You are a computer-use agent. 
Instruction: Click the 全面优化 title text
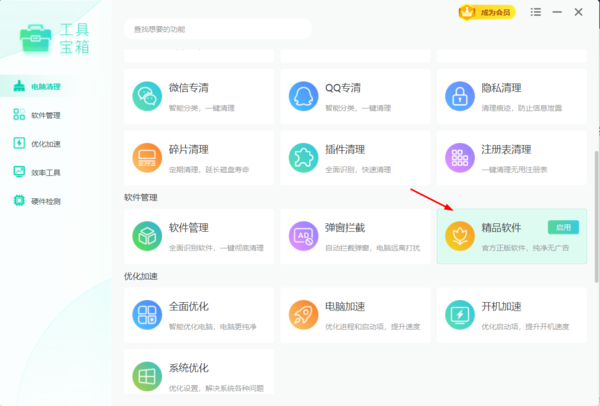[189, 307]
